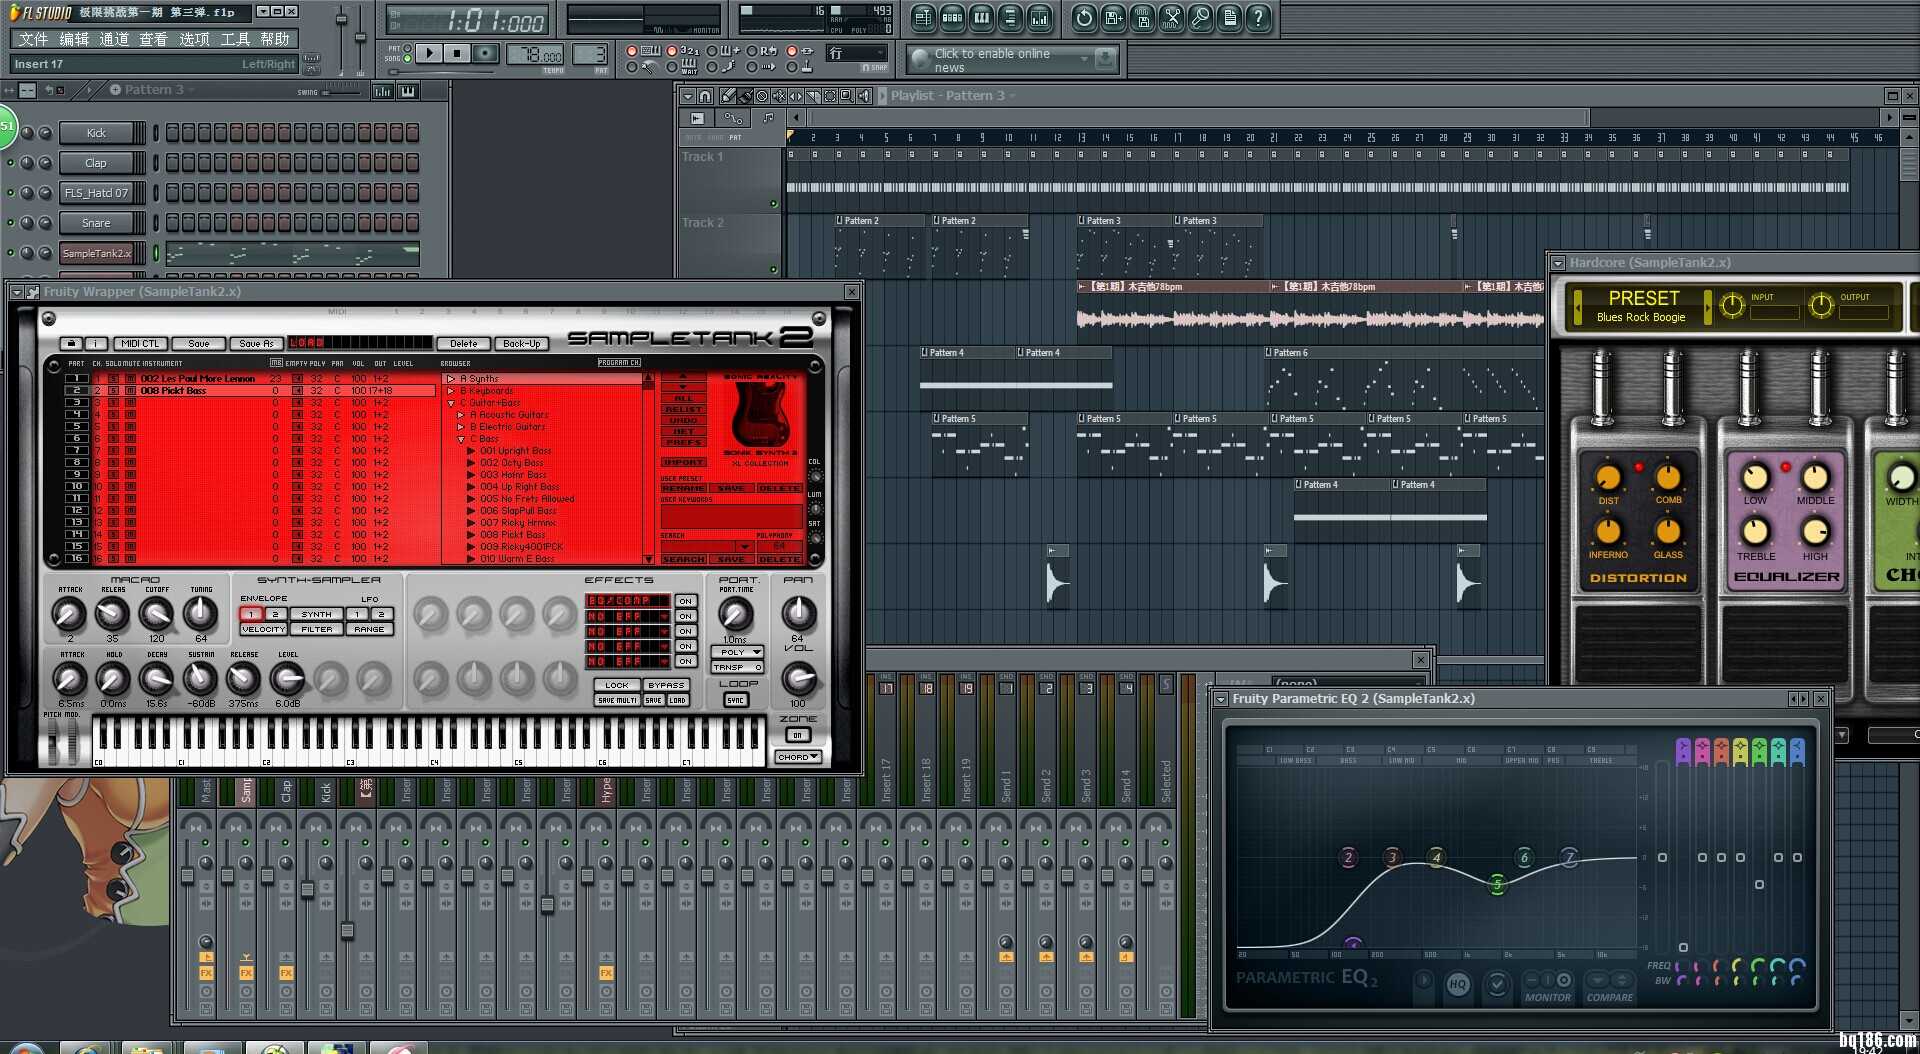Viewport: 1920px width, 1054px height.
Task: Click the SampleTank Save As button
Action: pyautogui.click(x=256, y=343)
